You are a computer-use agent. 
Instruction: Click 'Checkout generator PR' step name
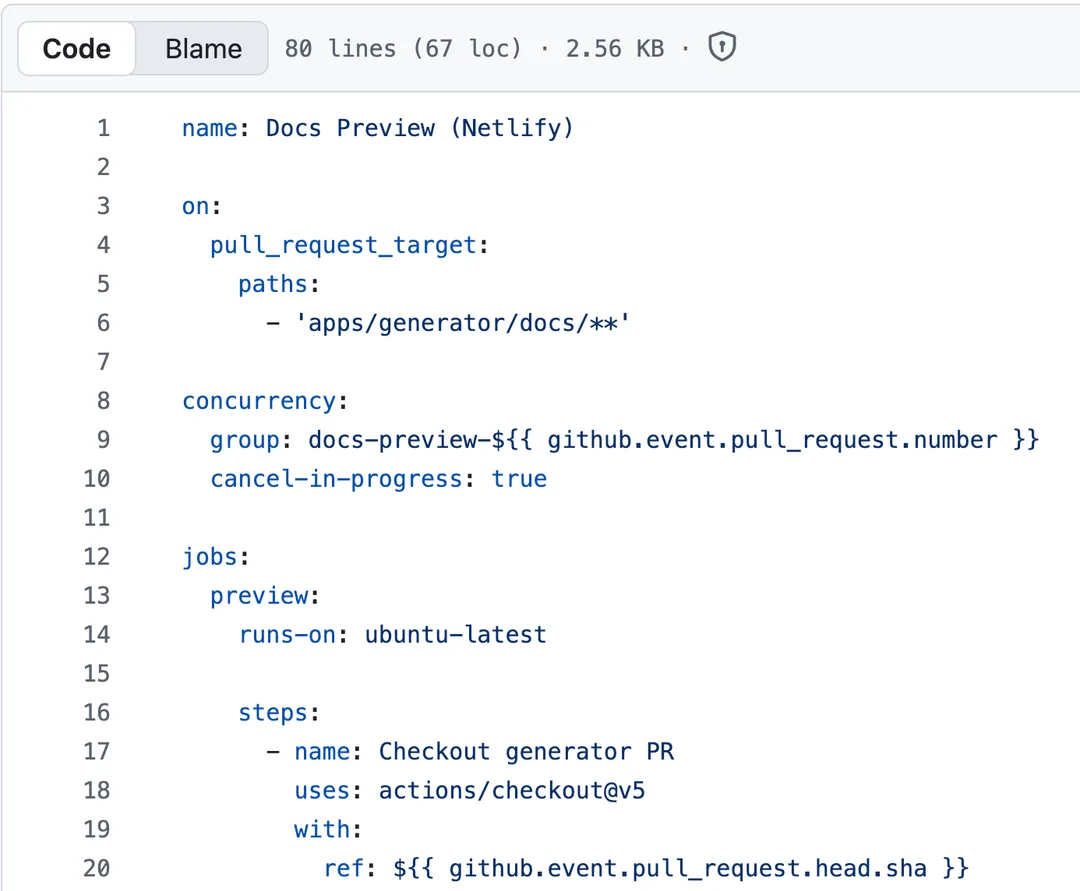click(526, 751)
